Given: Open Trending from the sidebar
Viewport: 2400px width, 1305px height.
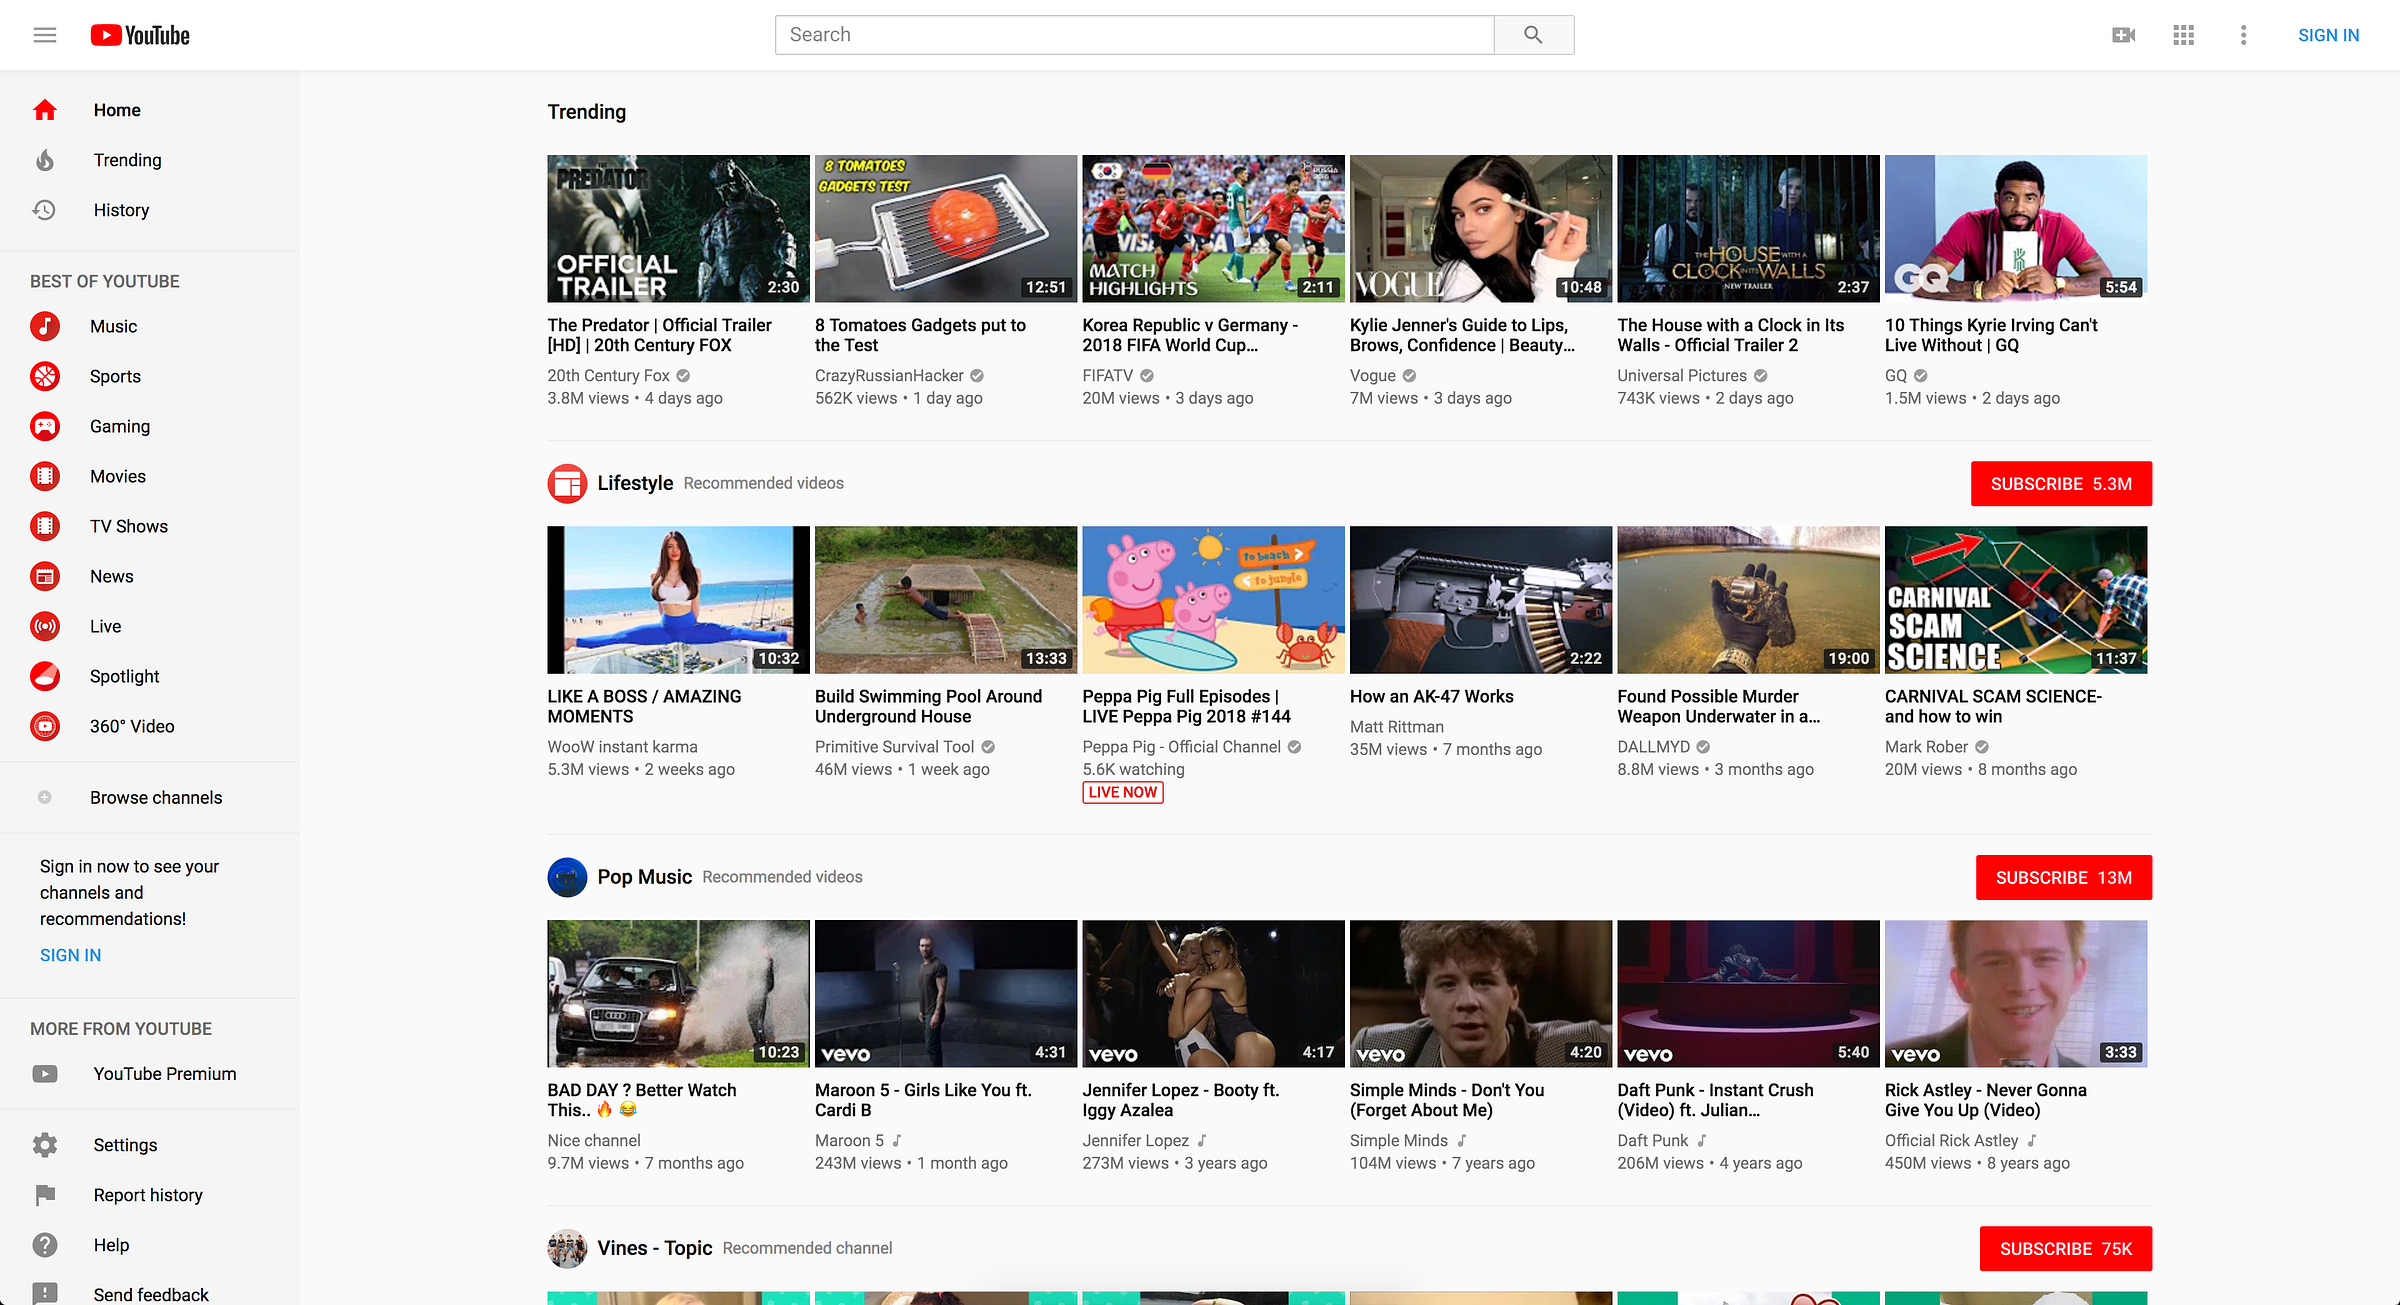Looking at the screenshot, I should click(x=127, y=160).
